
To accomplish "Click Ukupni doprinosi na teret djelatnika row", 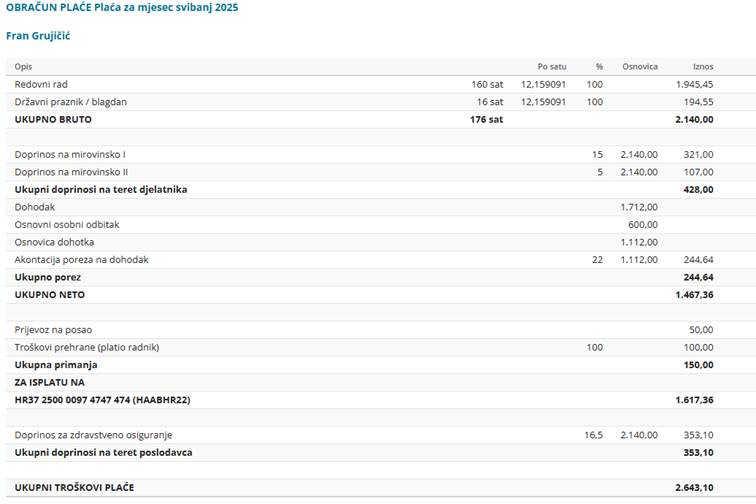I will coord(381,190).
